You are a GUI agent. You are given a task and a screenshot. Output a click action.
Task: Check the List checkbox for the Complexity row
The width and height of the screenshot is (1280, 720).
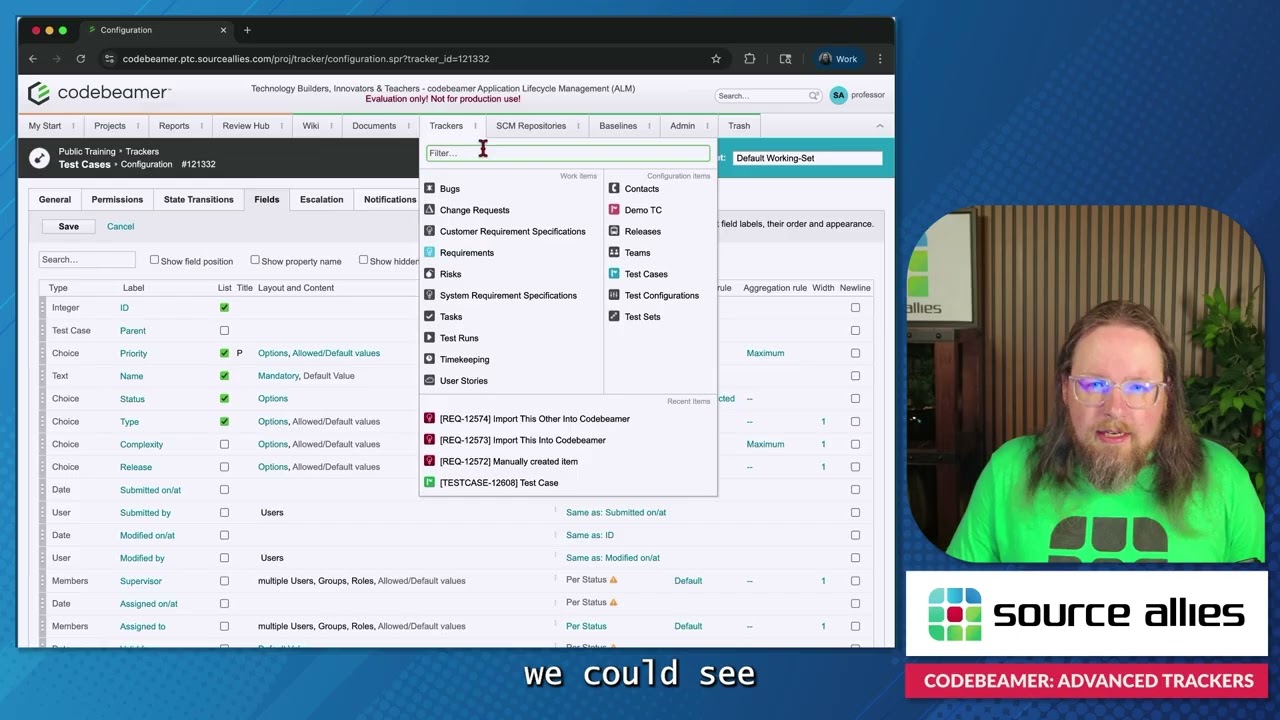(224, 444)
